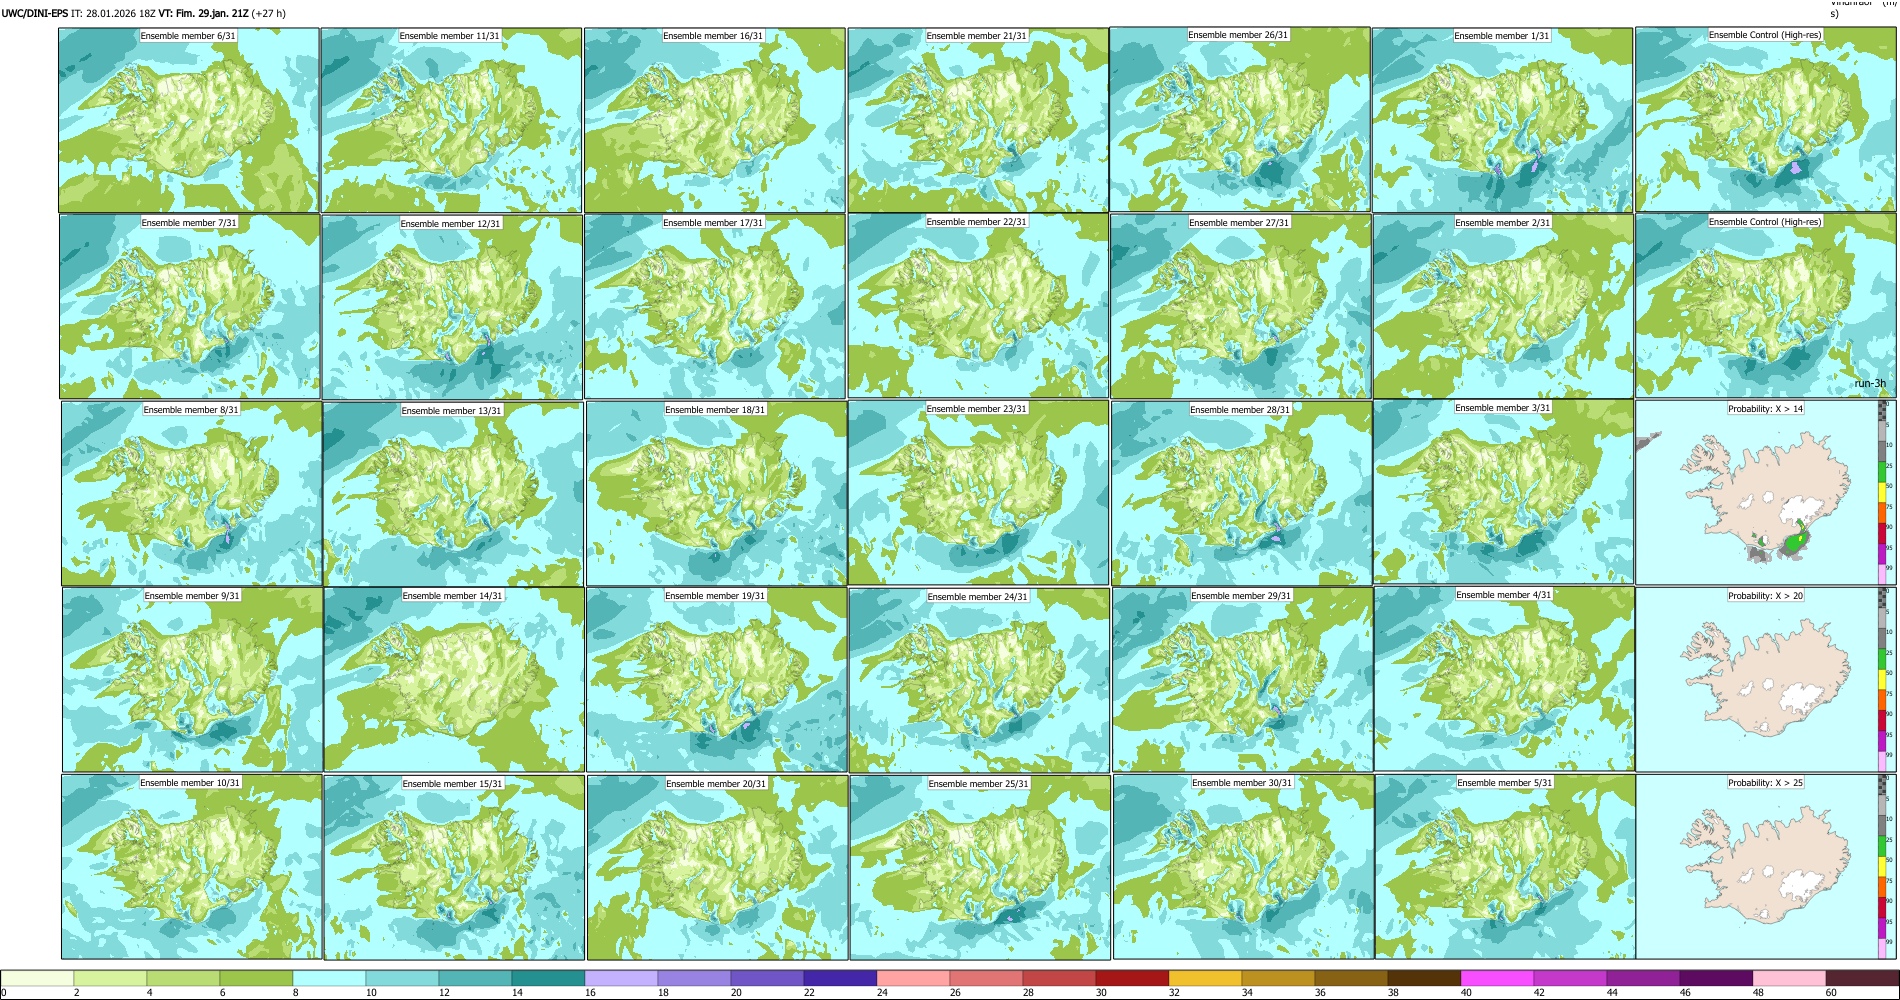The width and height of the screenshot is (1900, 1000).
Task: Select the 24–26 pink legend swatch
Action: click(x=913, y=978)
